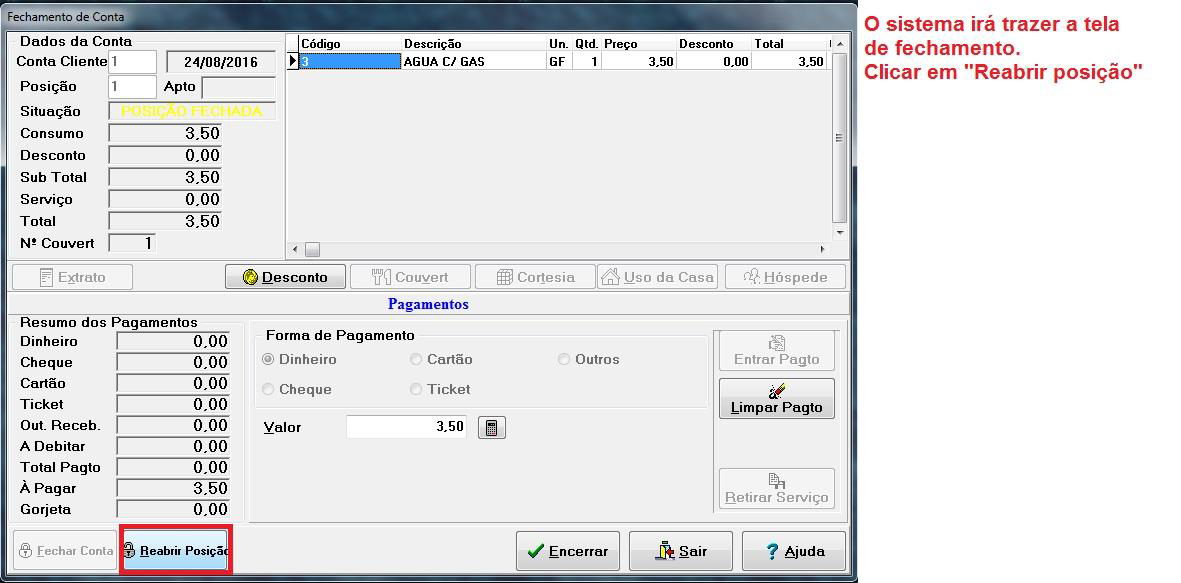Click the Total column header in grid
Viewport: 1181px width, 583px height.
click(789, 44)
